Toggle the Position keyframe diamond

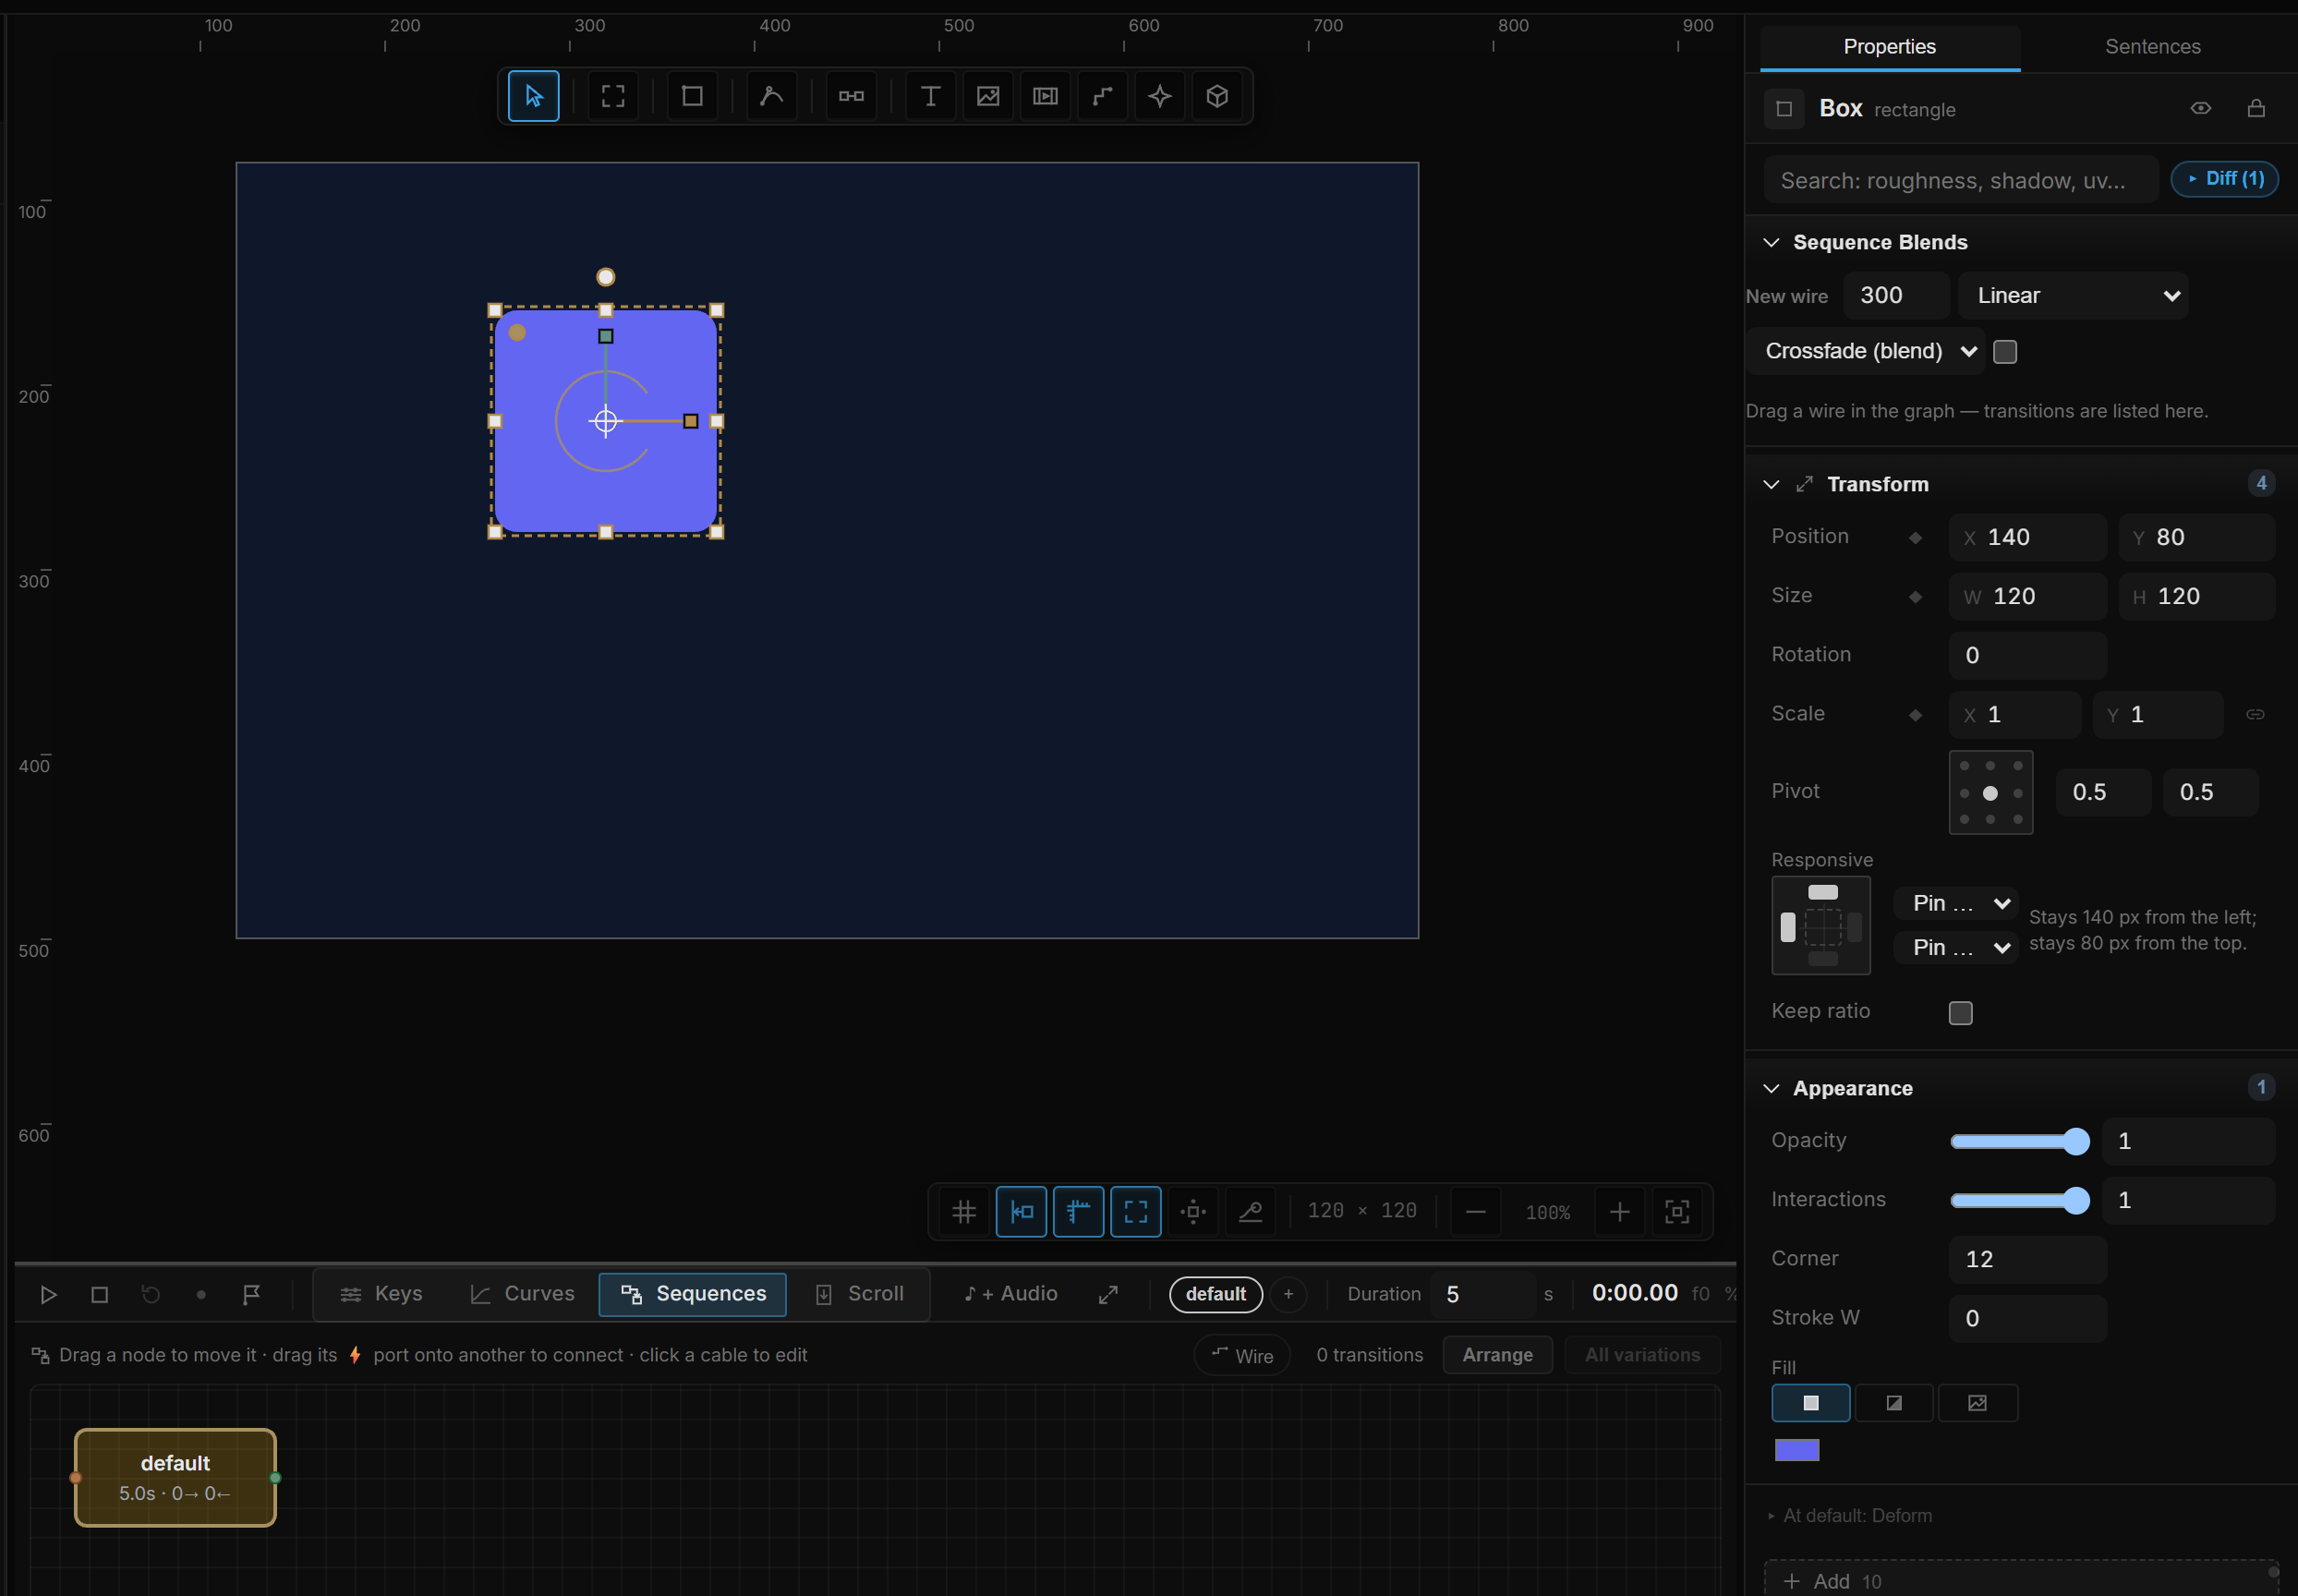pyautogui.click(x=1915, y=538)
